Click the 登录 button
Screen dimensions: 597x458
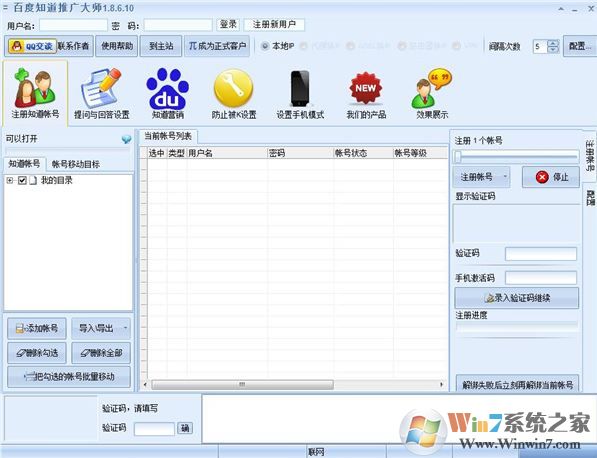coord(228,24)
